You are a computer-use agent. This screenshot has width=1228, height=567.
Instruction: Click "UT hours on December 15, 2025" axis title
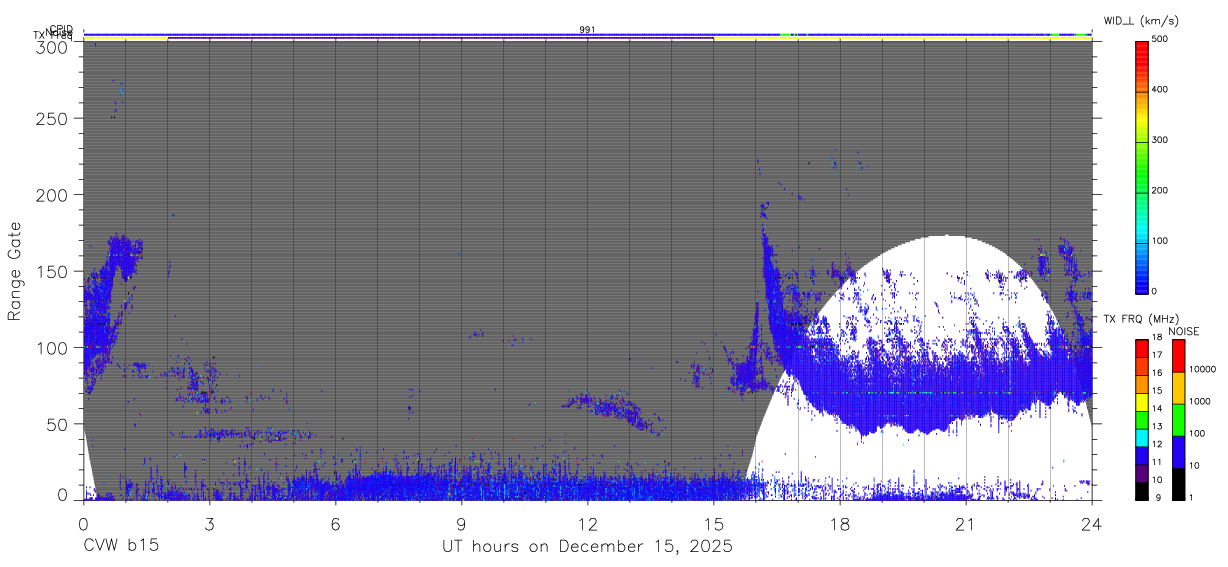(x=588, y=547)
